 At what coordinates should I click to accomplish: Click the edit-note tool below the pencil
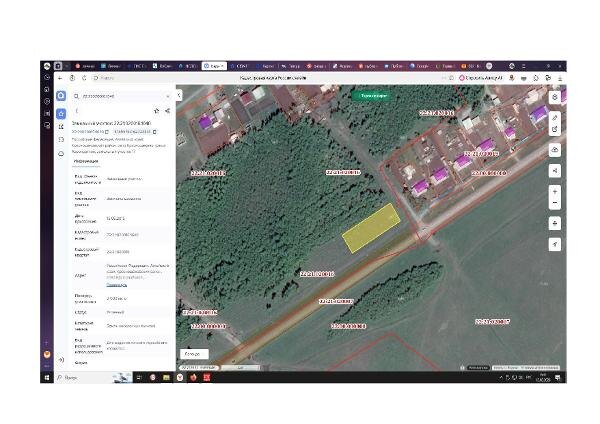(555, 129)
